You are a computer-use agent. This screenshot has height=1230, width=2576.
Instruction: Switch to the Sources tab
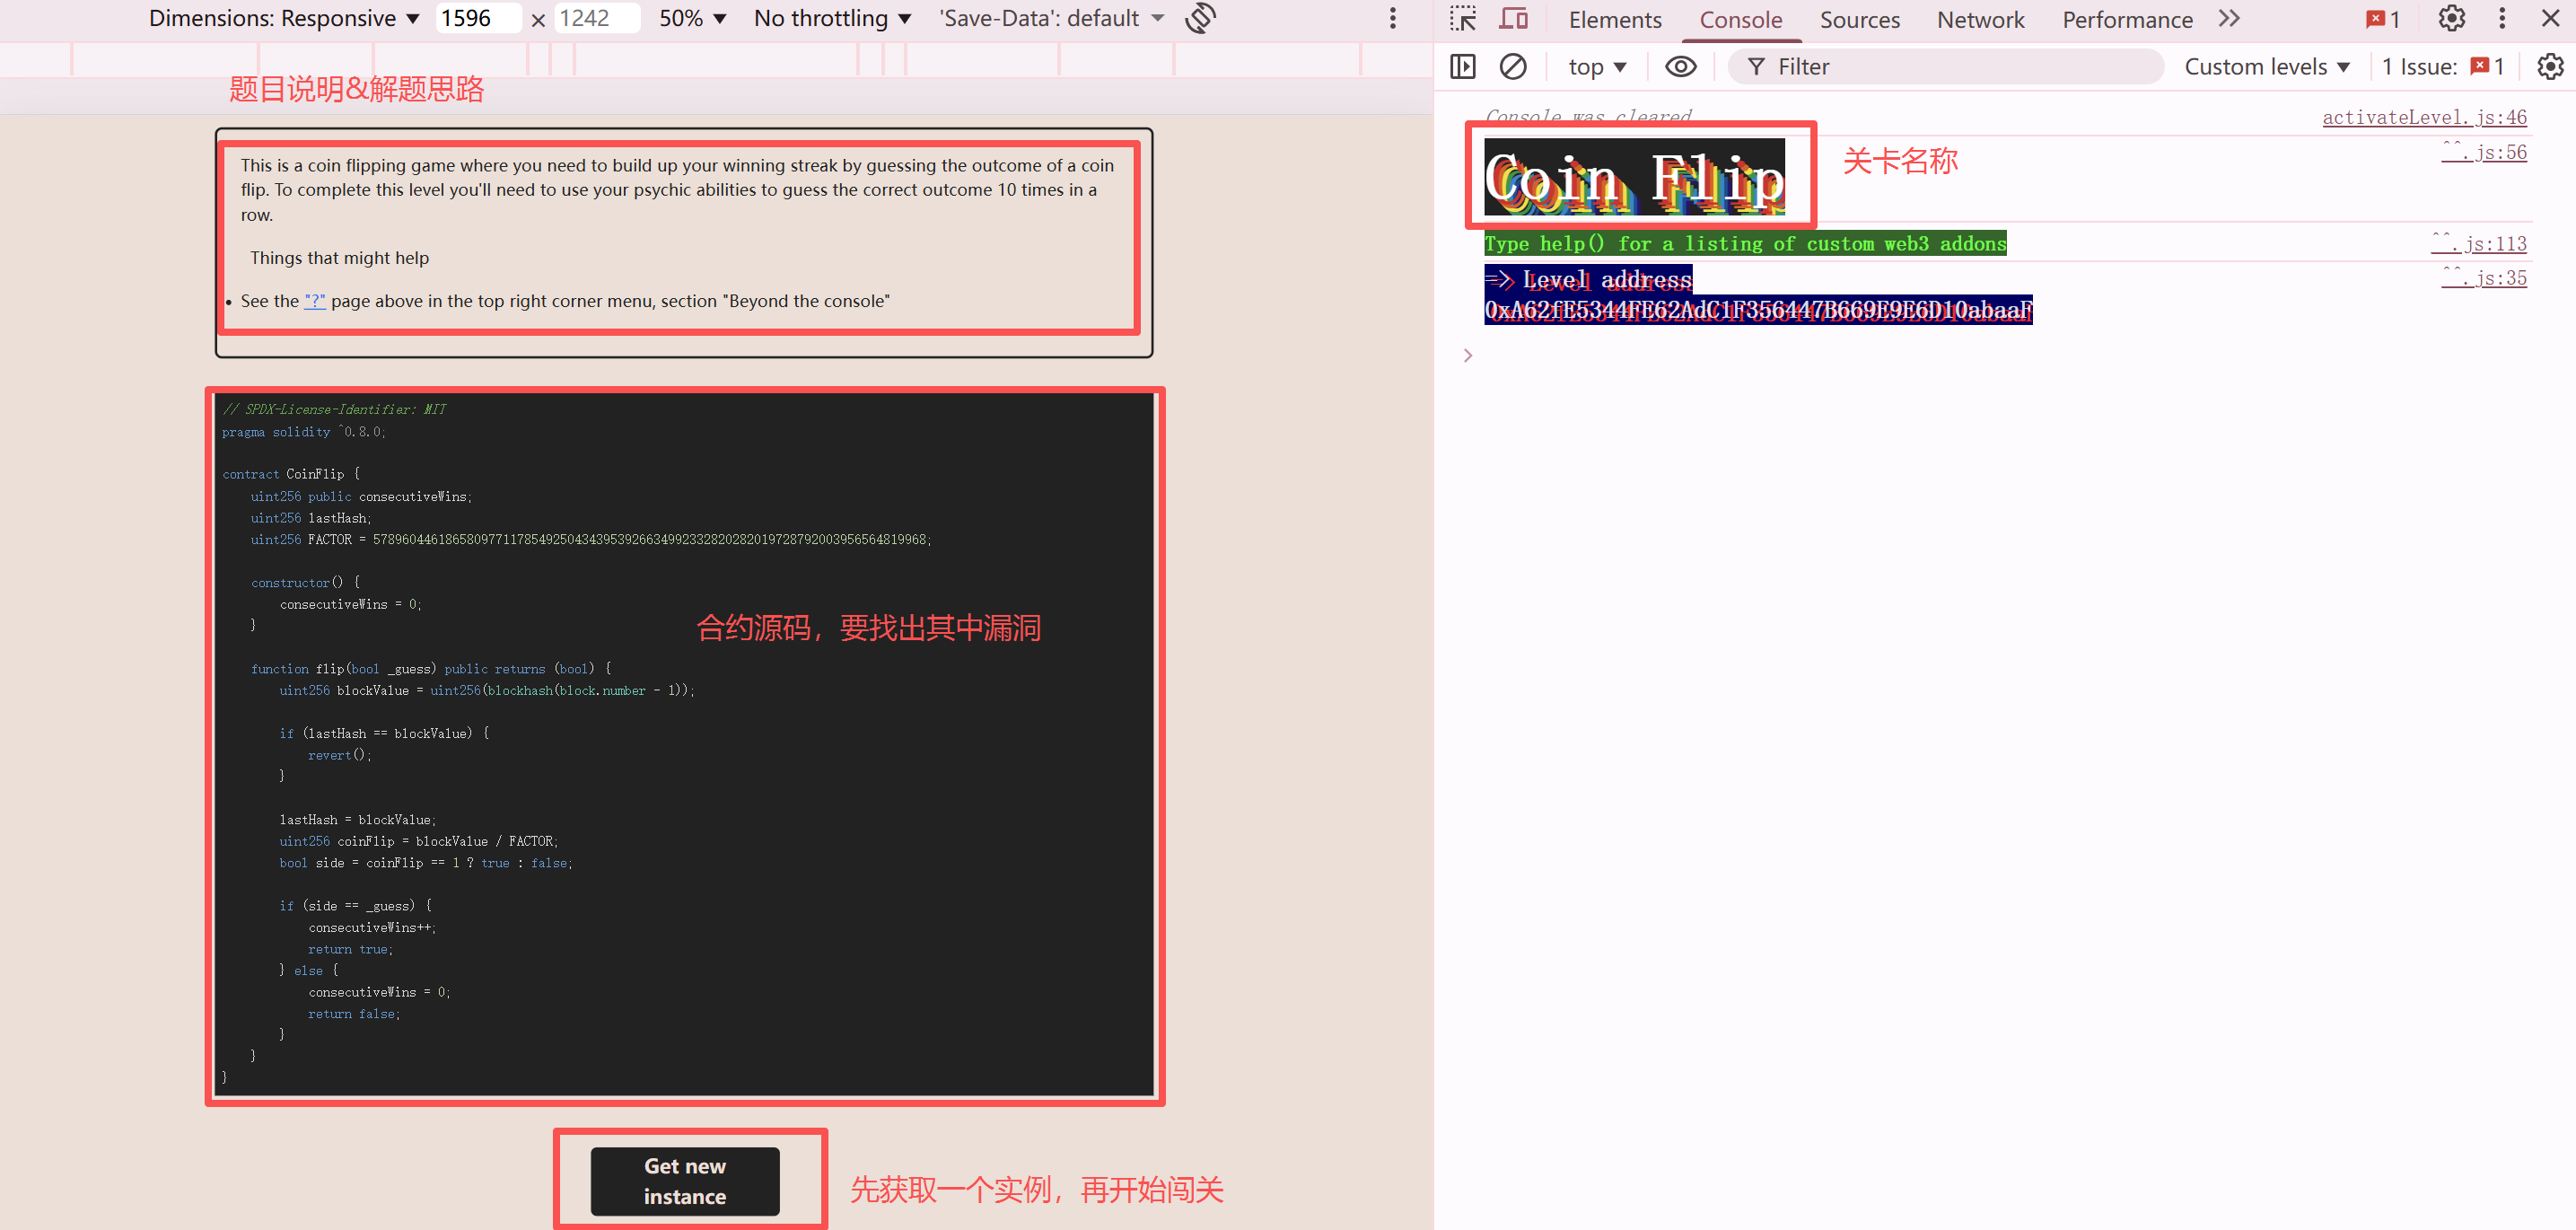(x=1859, y=19)
